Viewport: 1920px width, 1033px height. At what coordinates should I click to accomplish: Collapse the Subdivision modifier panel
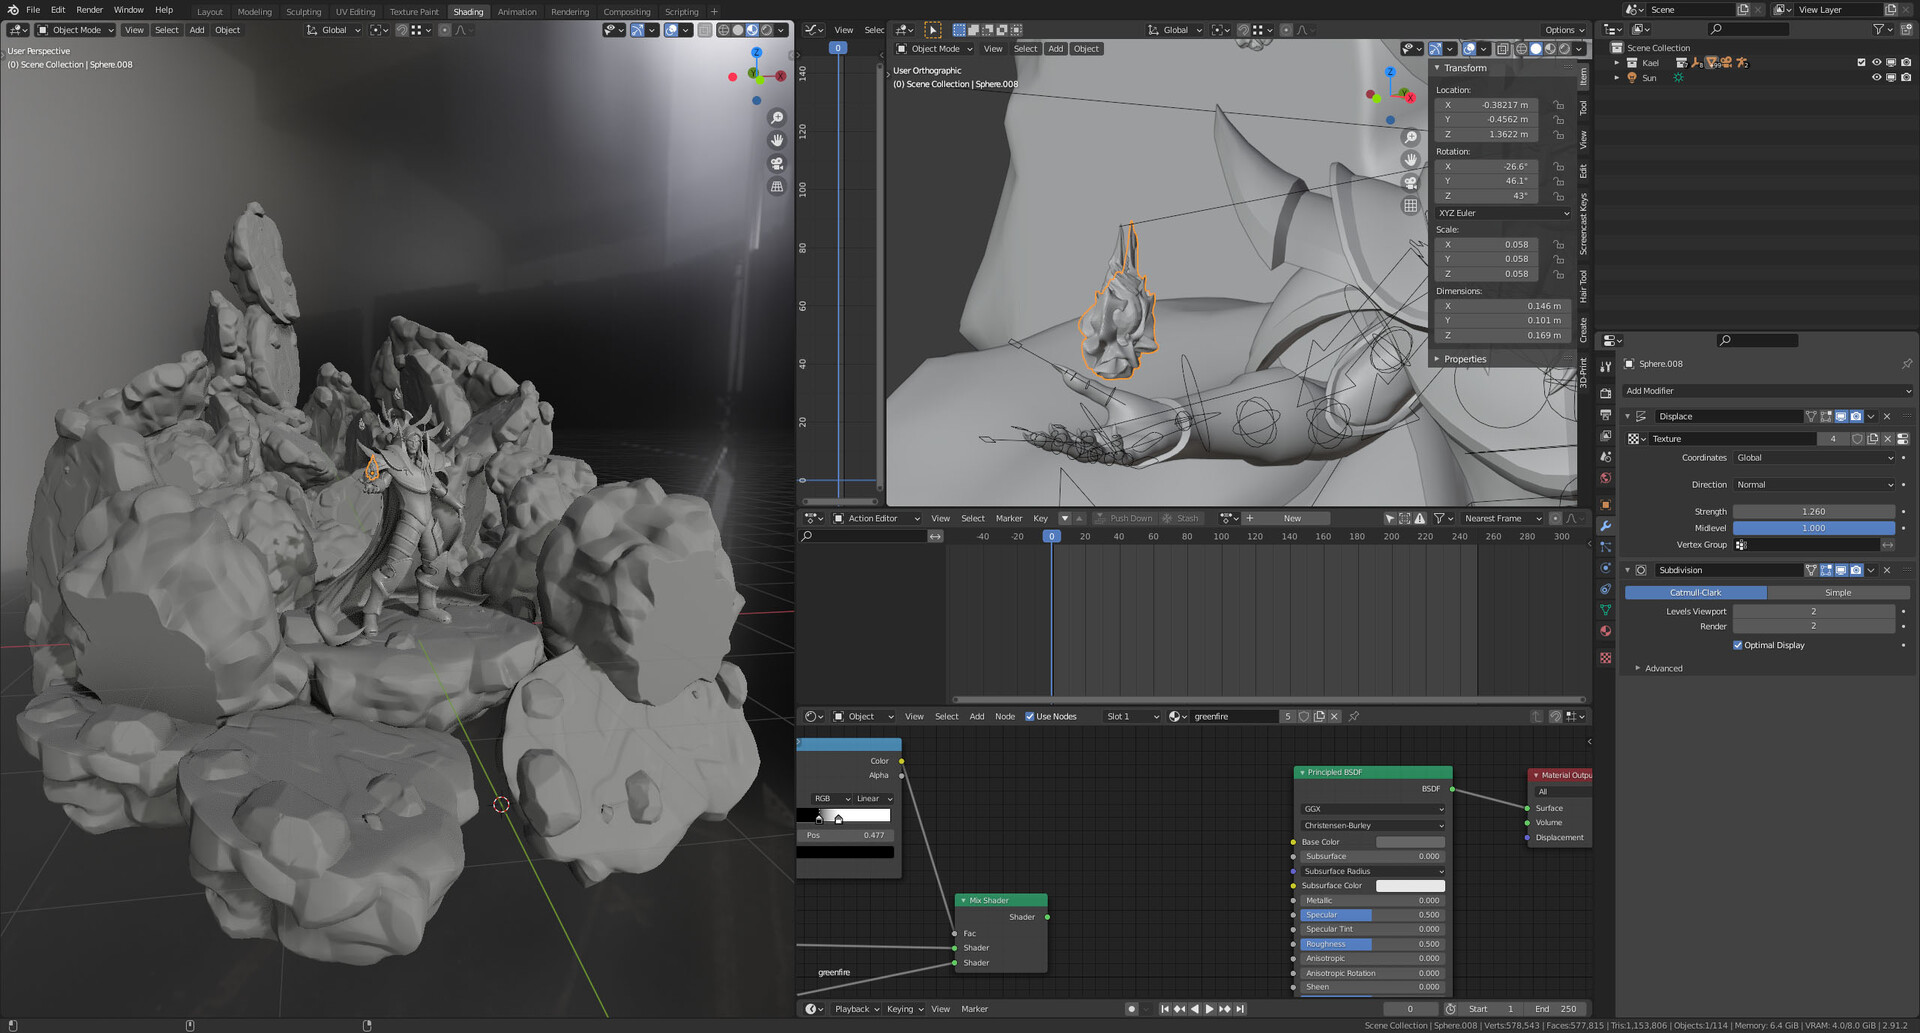1628,570
